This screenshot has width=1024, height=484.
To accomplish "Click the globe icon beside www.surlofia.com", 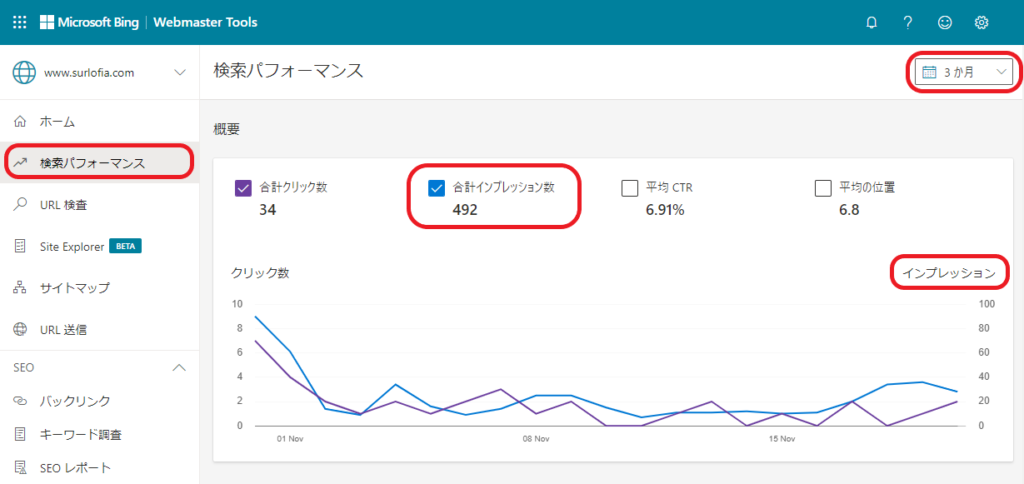I will (x=24, y=73).
